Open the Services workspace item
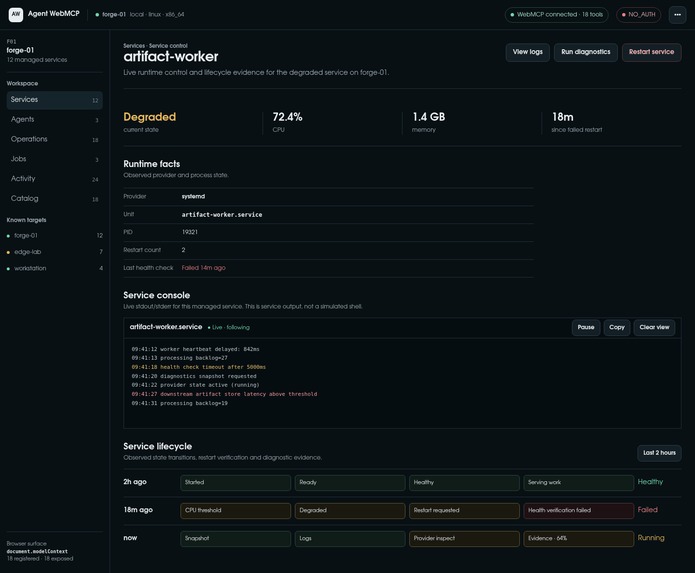Viewport: 695px width, 573px height. [x=55, y=100]
